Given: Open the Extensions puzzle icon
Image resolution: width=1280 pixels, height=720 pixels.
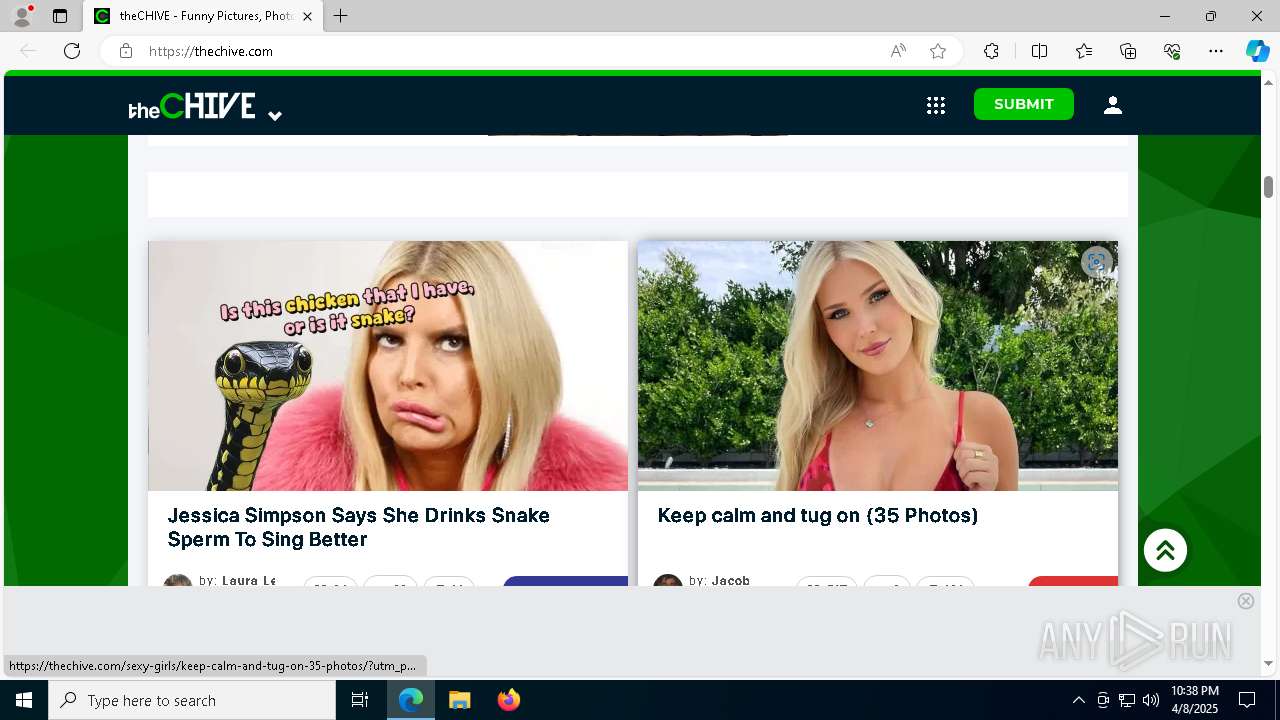Looking at the screenshot, I should (991, 51).
